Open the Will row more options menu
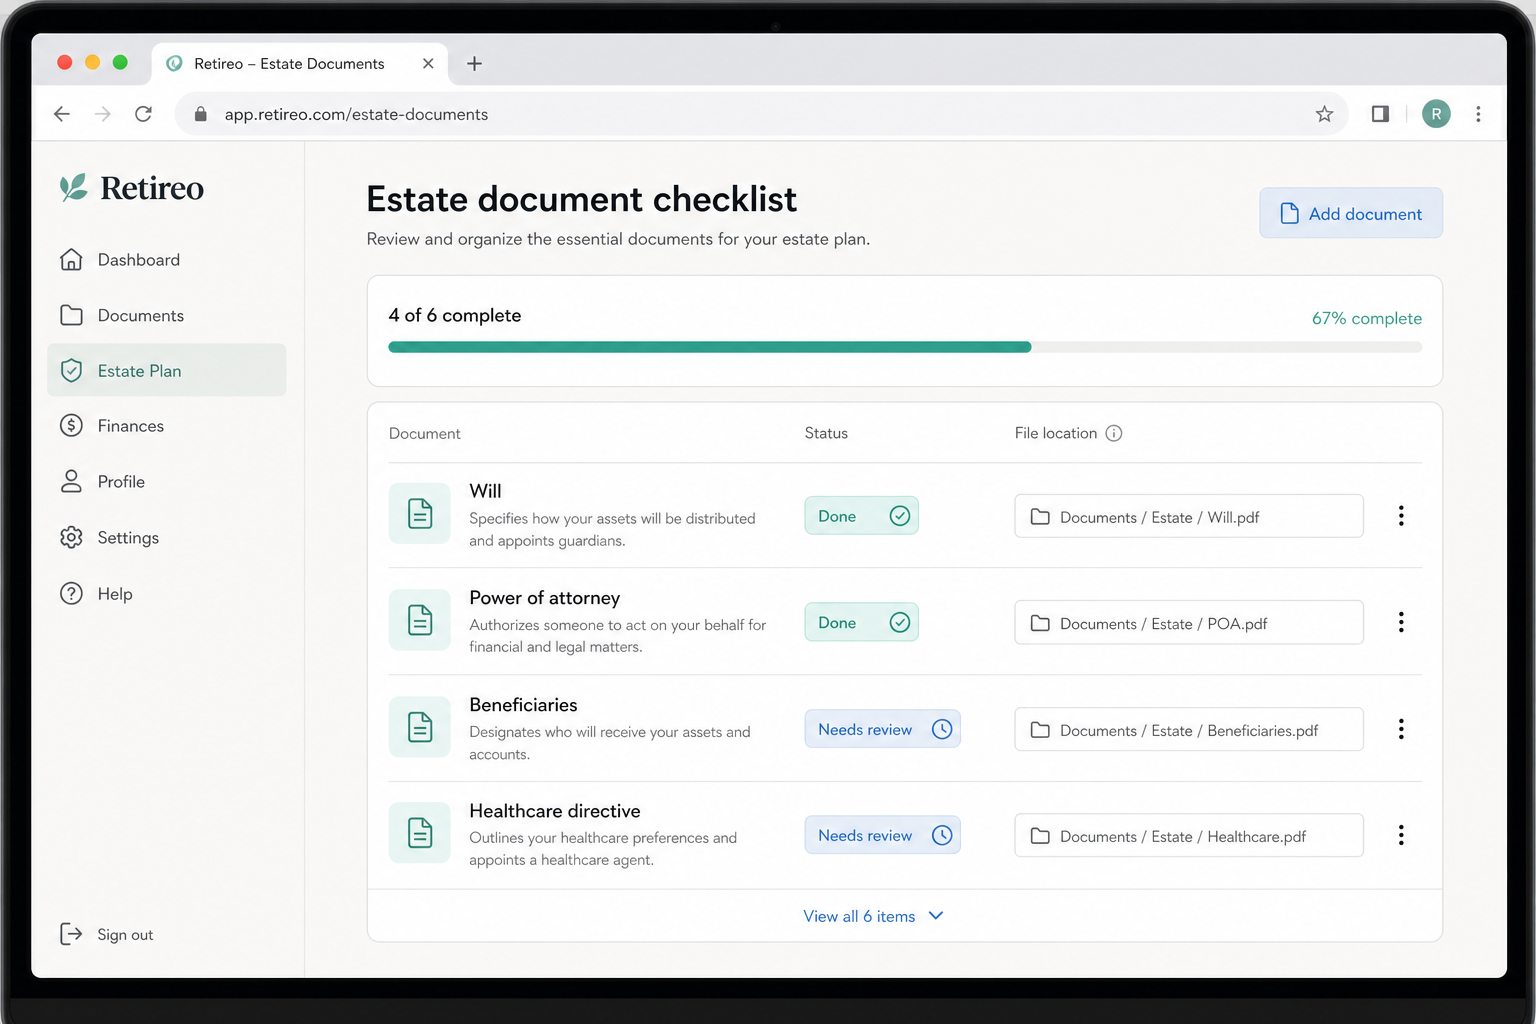The width and height of the screenshot is (1536, 1024). pos(1401,516)
